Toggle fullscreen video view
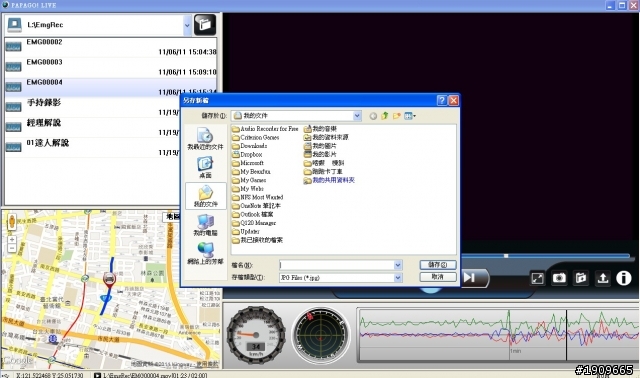This screenshot has height=378, width=640. [538, 278]
